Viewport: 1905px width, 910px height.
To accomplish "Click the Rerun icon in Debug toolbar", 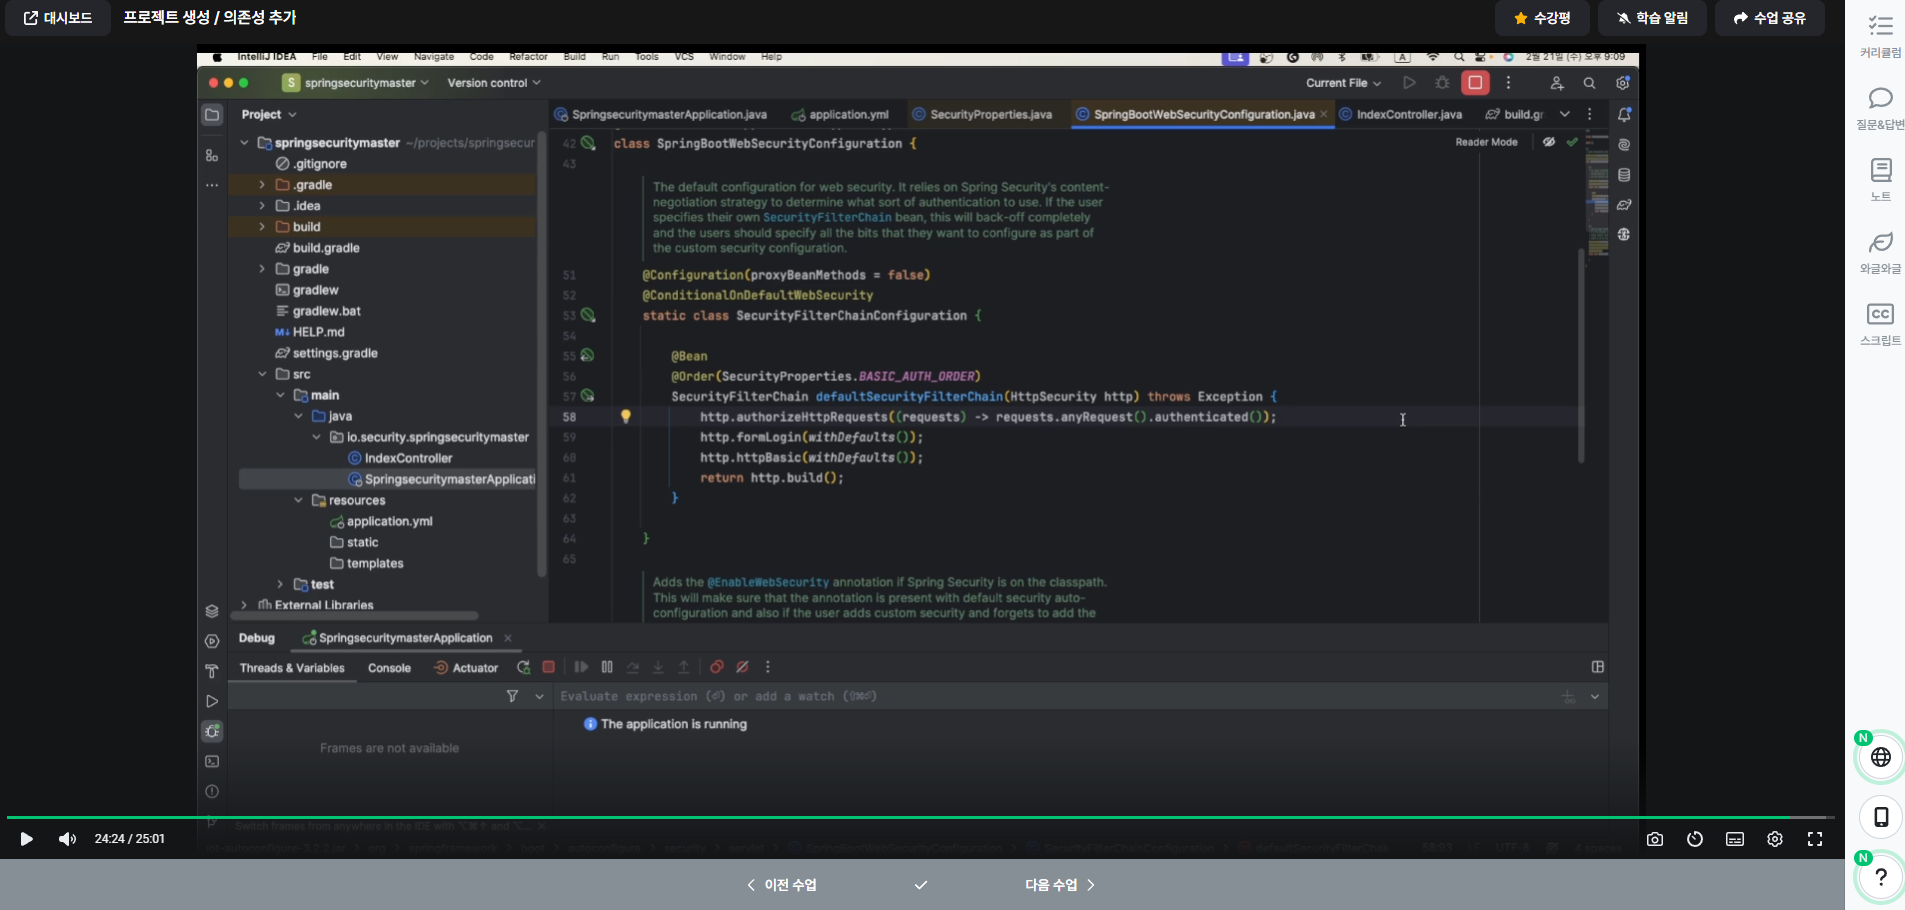I will click(523, 667).
